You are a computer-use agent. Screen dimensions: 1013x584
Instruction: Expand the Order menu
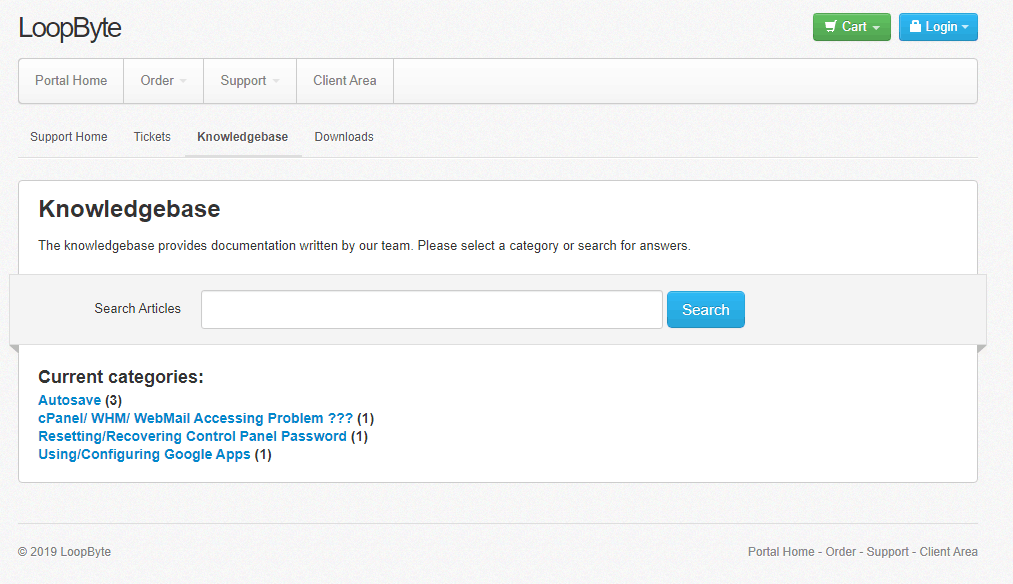(163, 81)
